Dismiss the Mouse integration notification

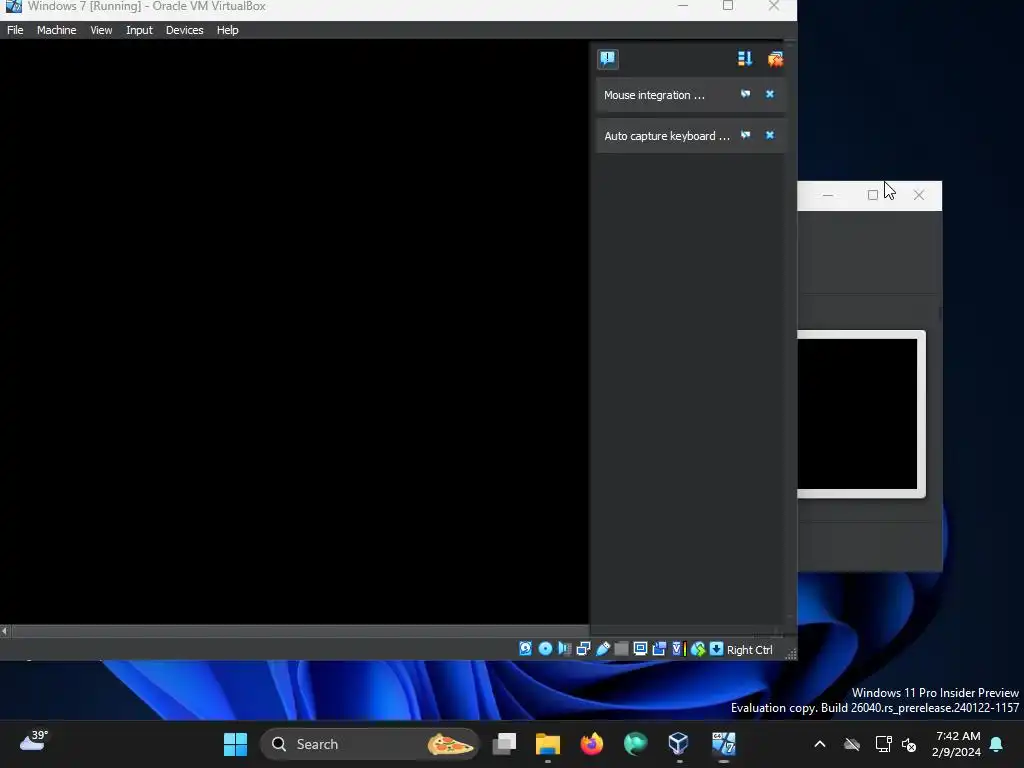point(770,94)
